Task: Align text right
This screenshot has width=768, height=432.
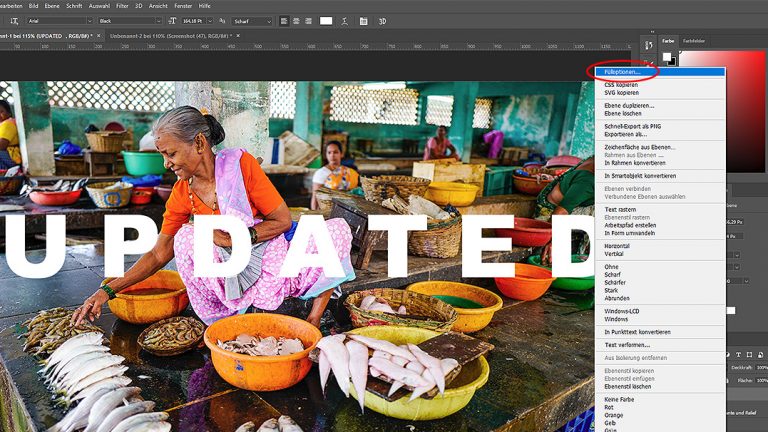Action: [309, 21]
